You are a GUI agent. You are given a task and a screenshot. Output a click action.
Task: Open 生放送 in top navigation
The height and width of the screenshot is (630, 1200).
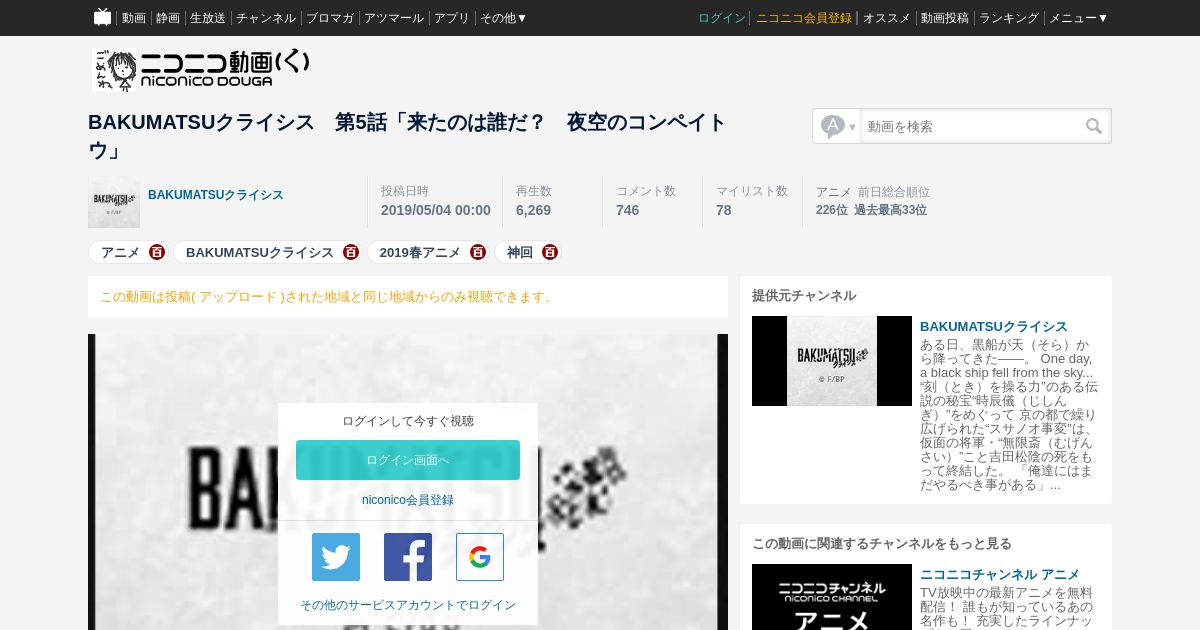[x=208, y=18]
